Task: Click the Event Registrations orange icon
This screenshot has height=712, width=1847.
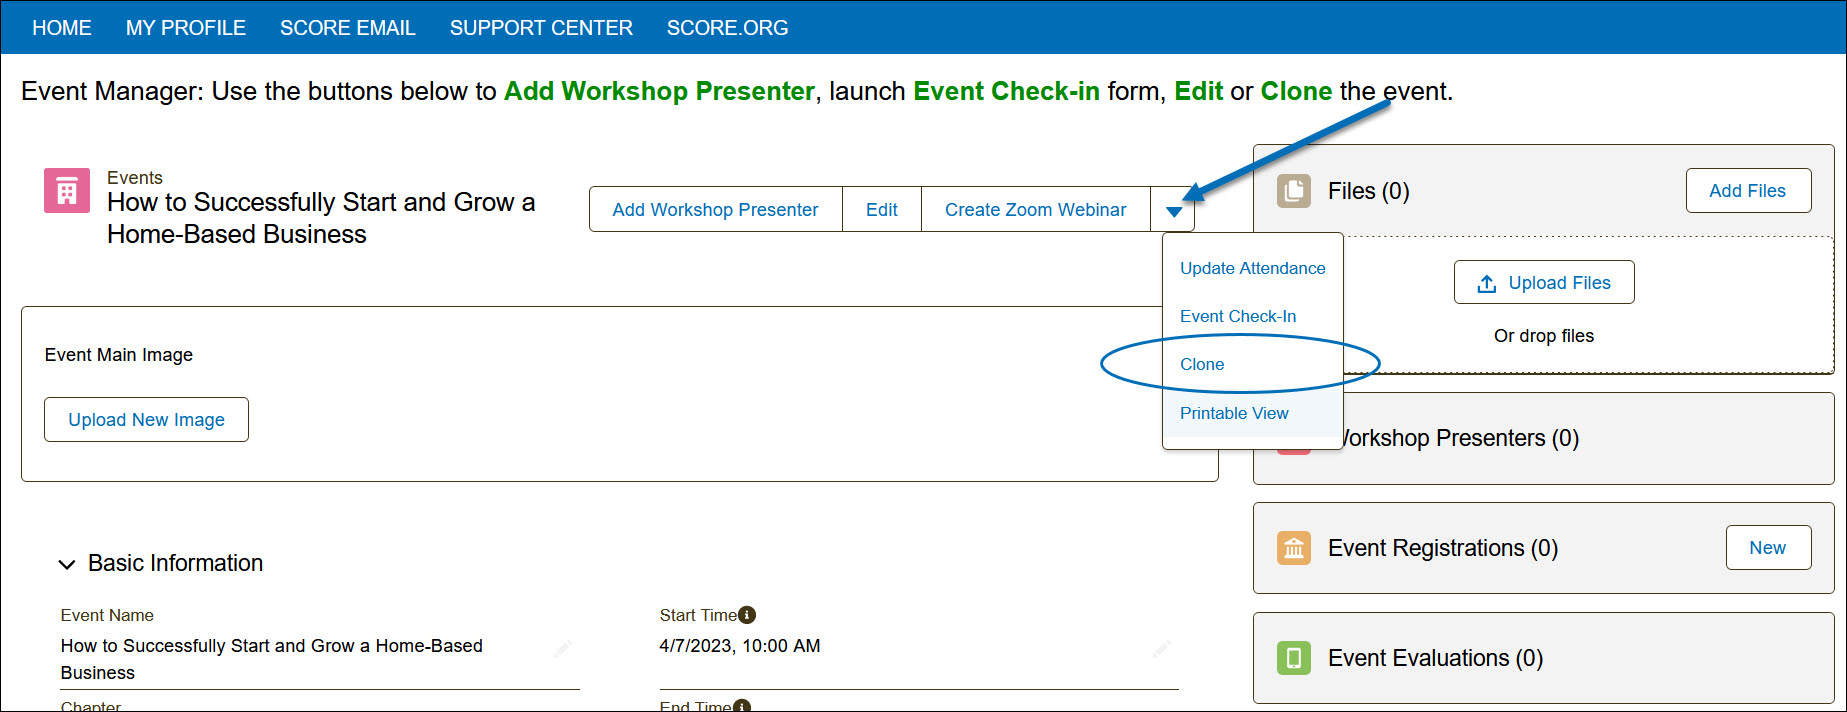Action: (1294, 548)
